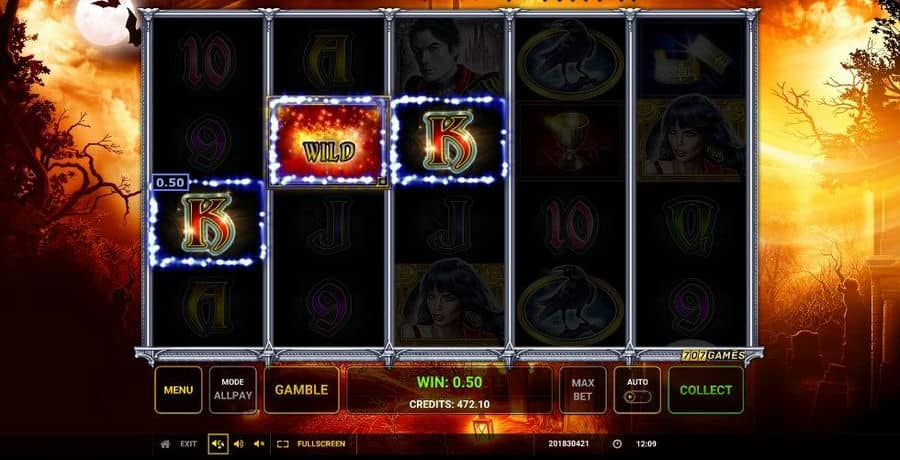This screenshot has height=460, width=900.
Task: Select the EXIT option in the bottom bar
Action: click(188, 444)
